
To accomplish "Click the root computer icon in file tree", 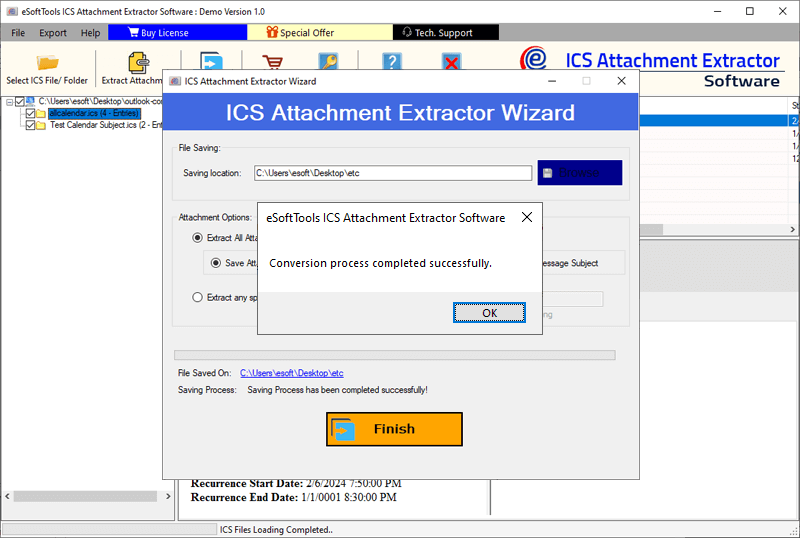I will tap(30, 101).
